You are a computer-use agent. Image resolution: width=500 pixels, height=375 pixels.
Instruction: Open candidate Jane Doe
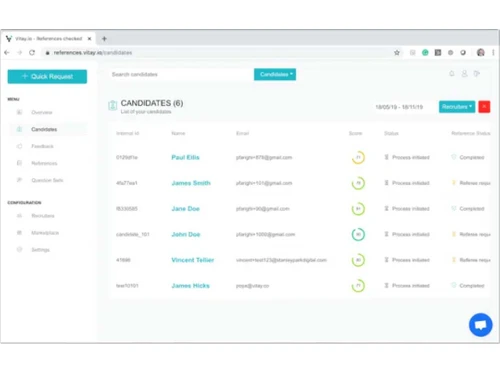click(185, 209)
